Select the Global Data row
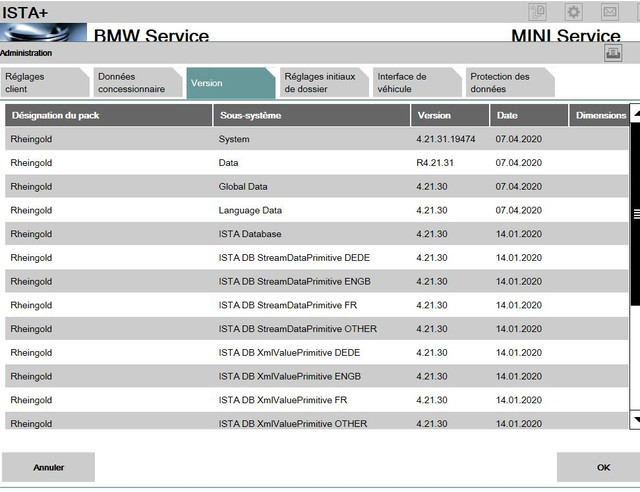This screenshot has width=640, height=492. [316, 186]
